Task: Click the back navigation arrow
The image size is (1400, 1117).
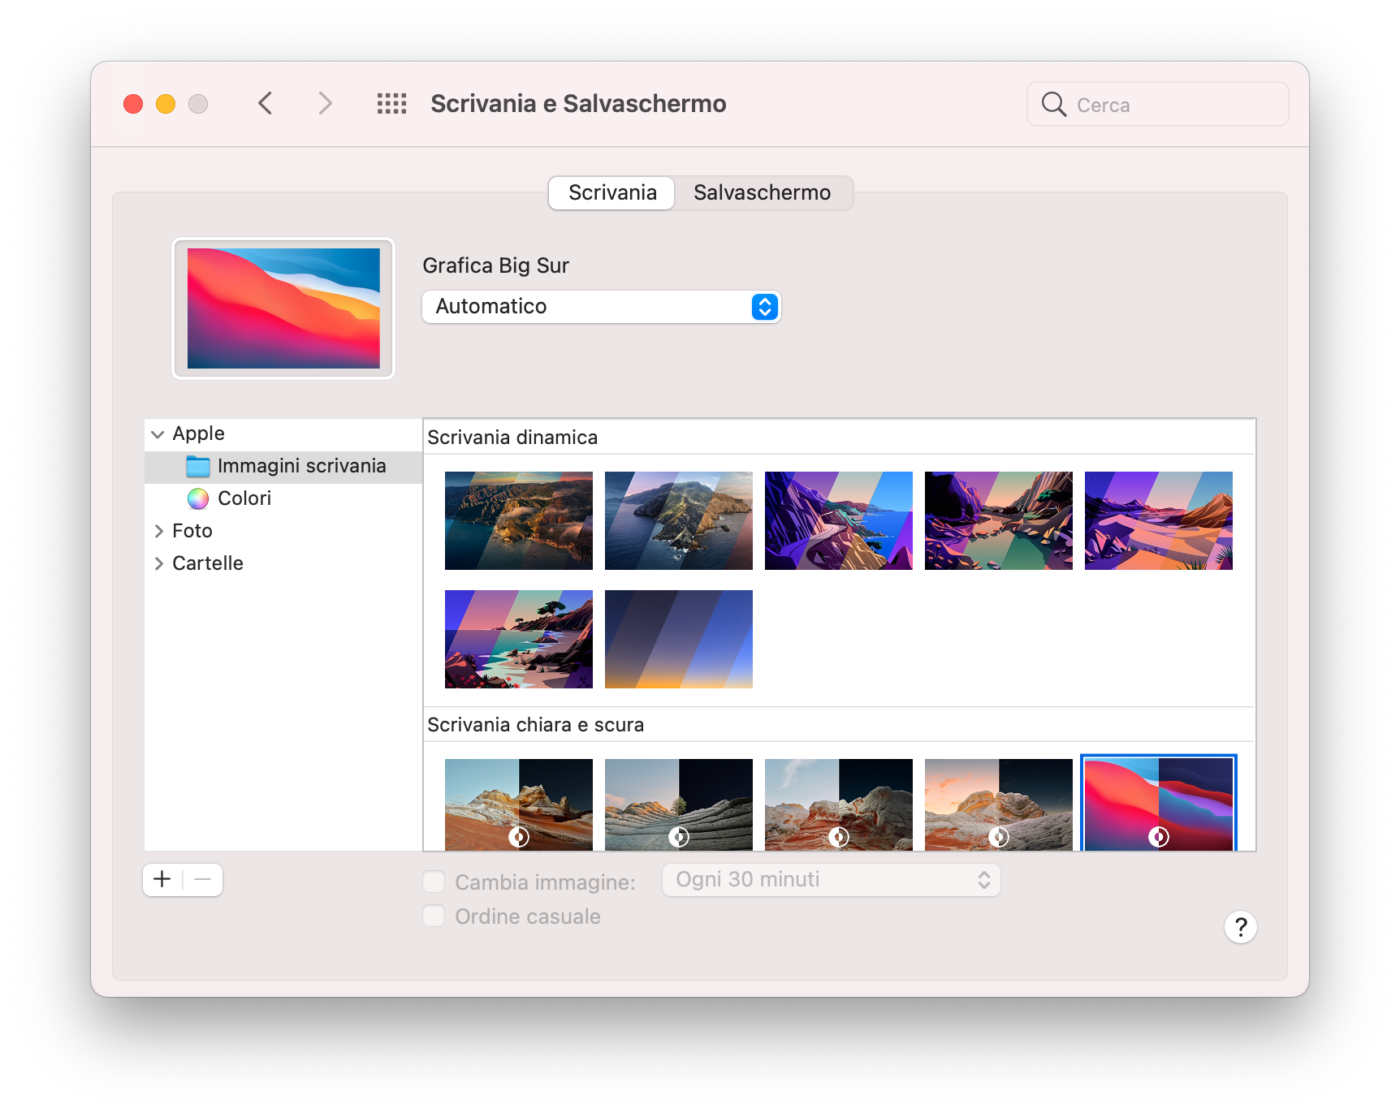Action: [265, 104]
